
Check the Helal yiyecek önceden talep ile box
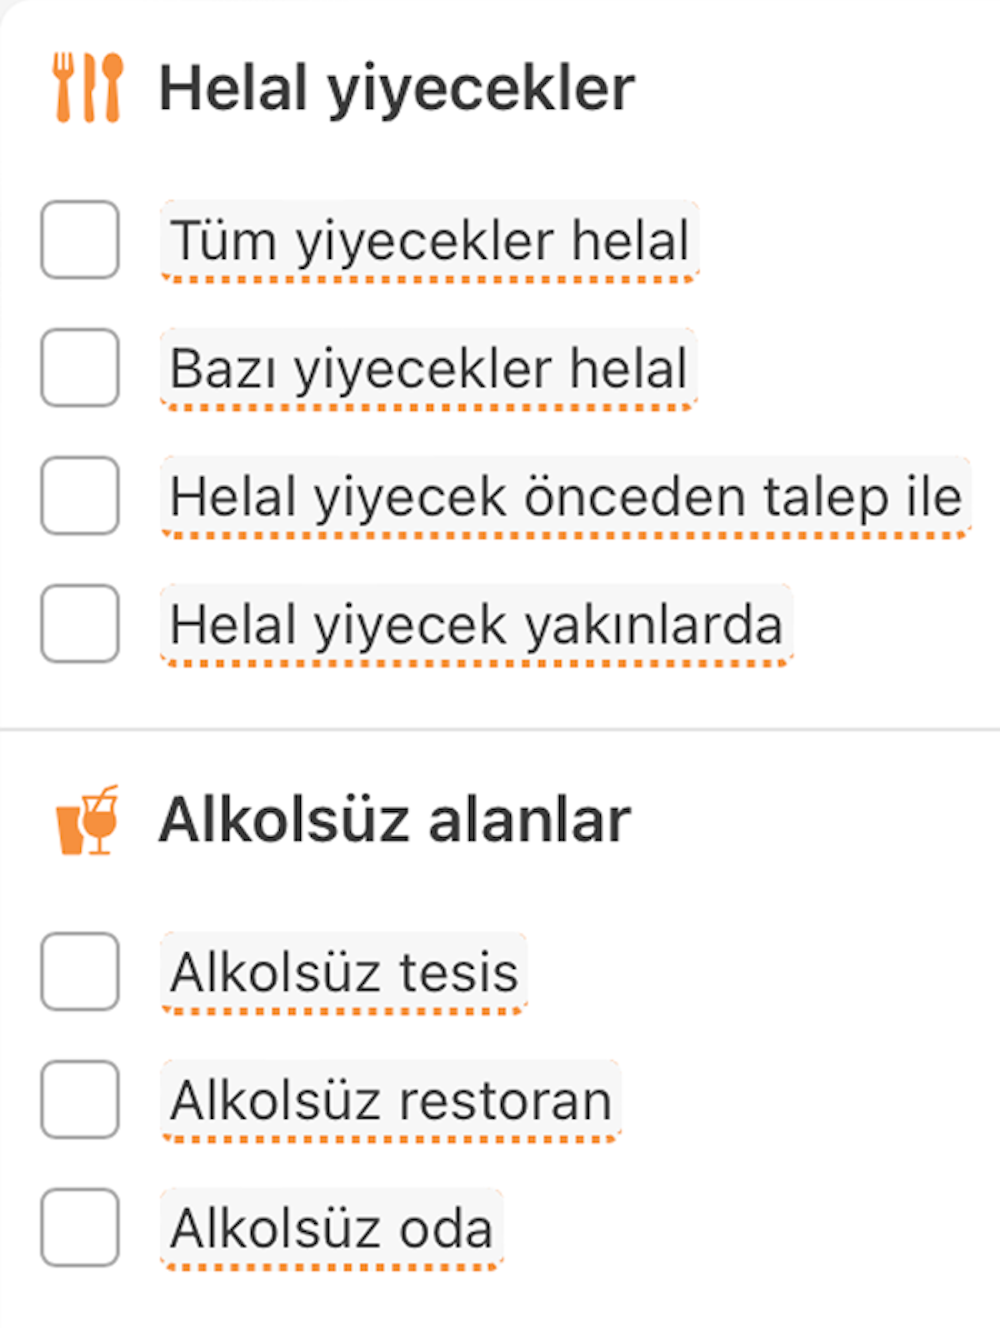coord(80,496)
